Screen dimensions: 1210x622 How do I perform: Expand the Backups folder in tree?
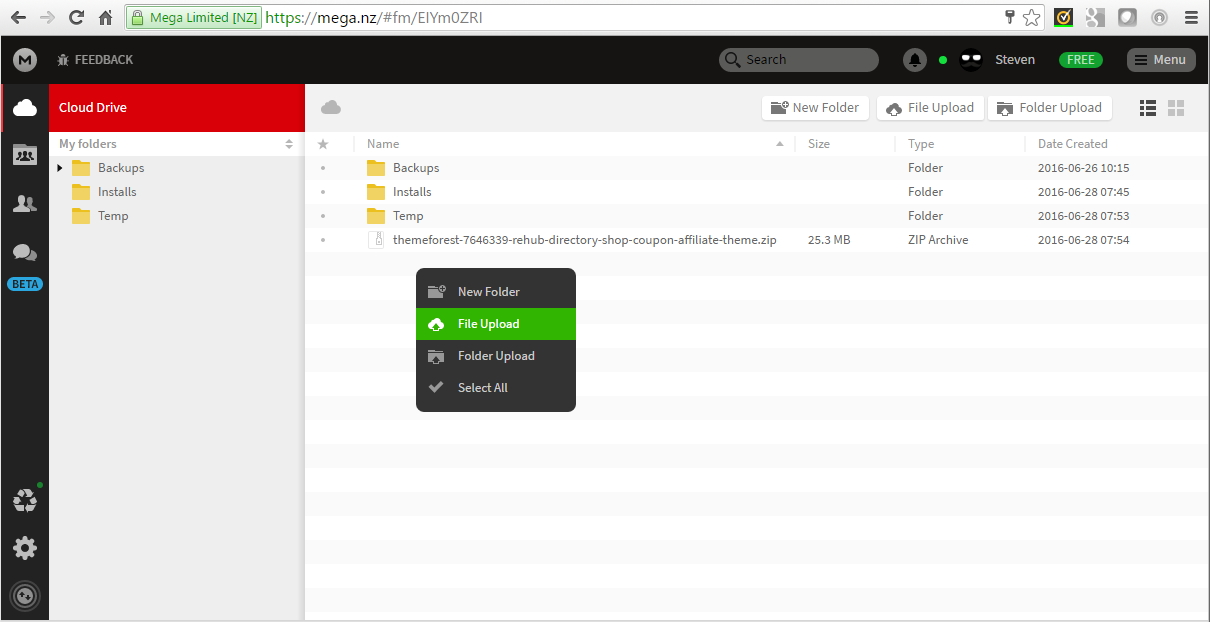point(60,168)
